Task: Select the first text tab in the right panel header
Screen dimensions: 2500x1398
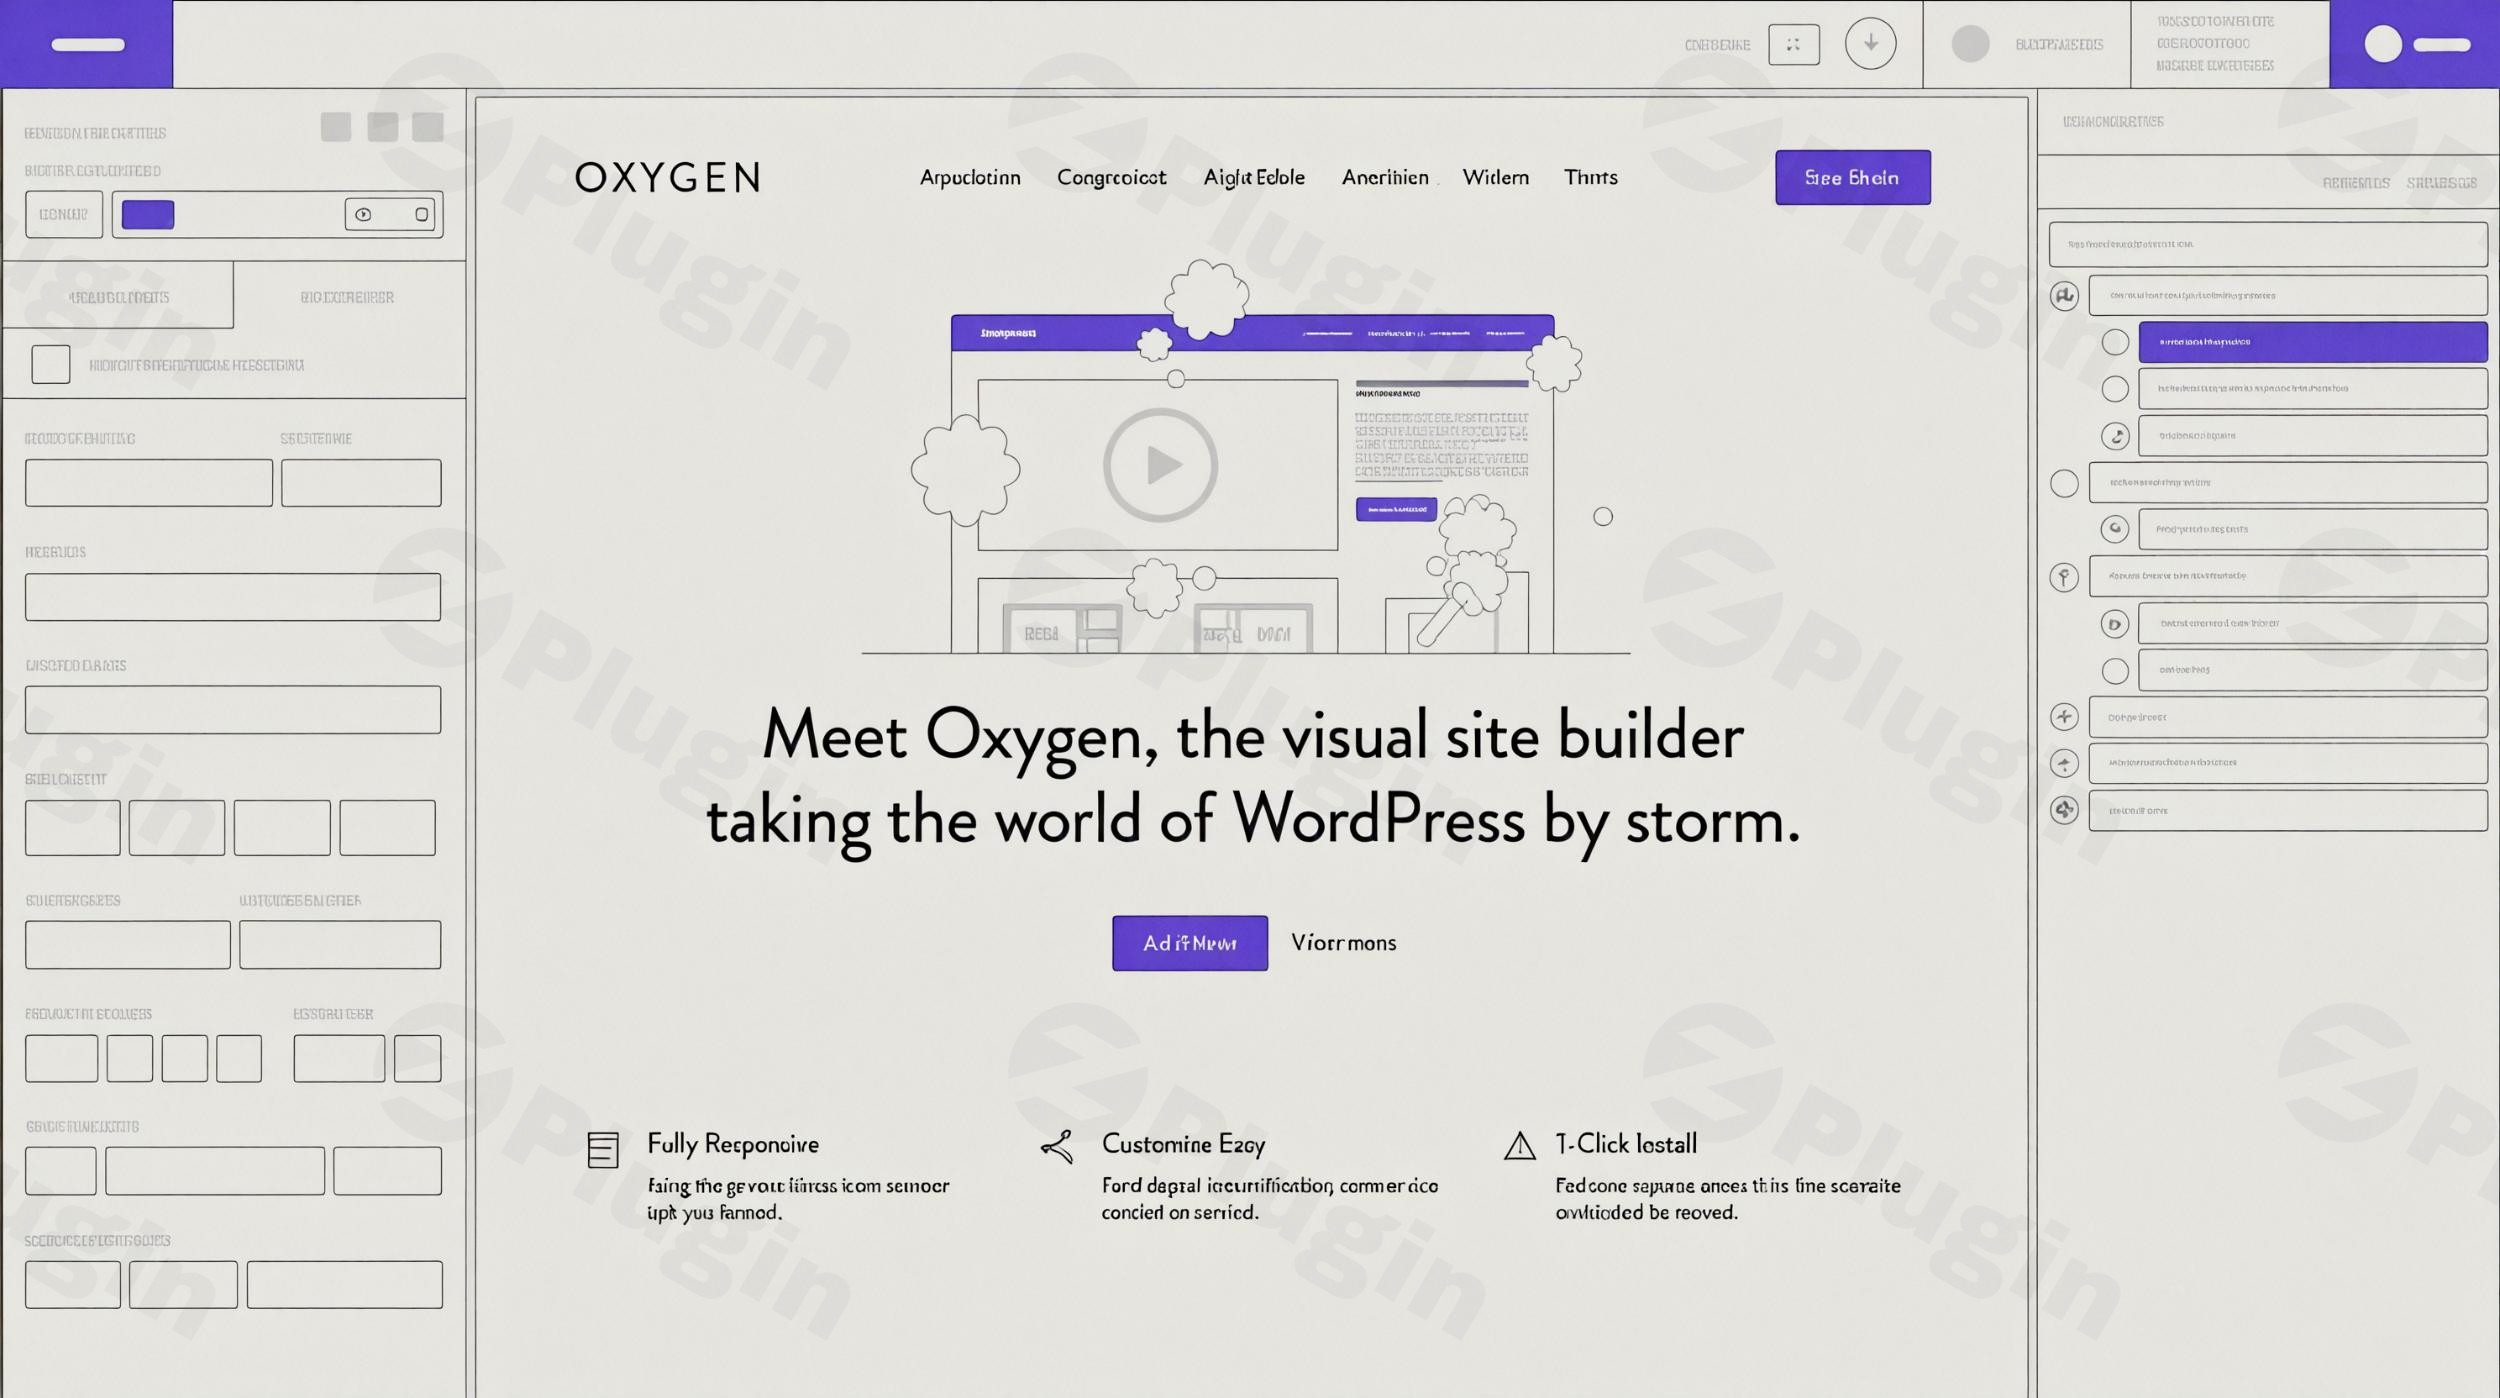Action: [2355, 183]
